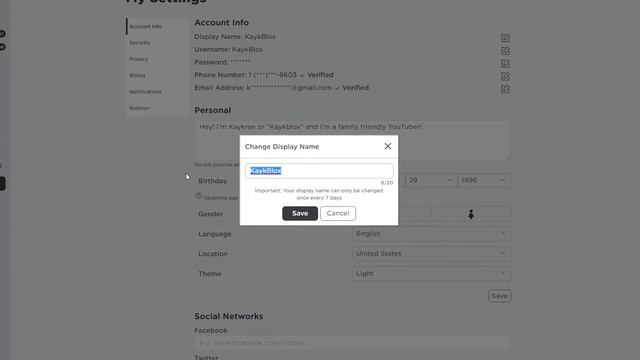Edit the Display Name with pencil icon
Viewport: 640px width, 360px height.
(505, 38)
